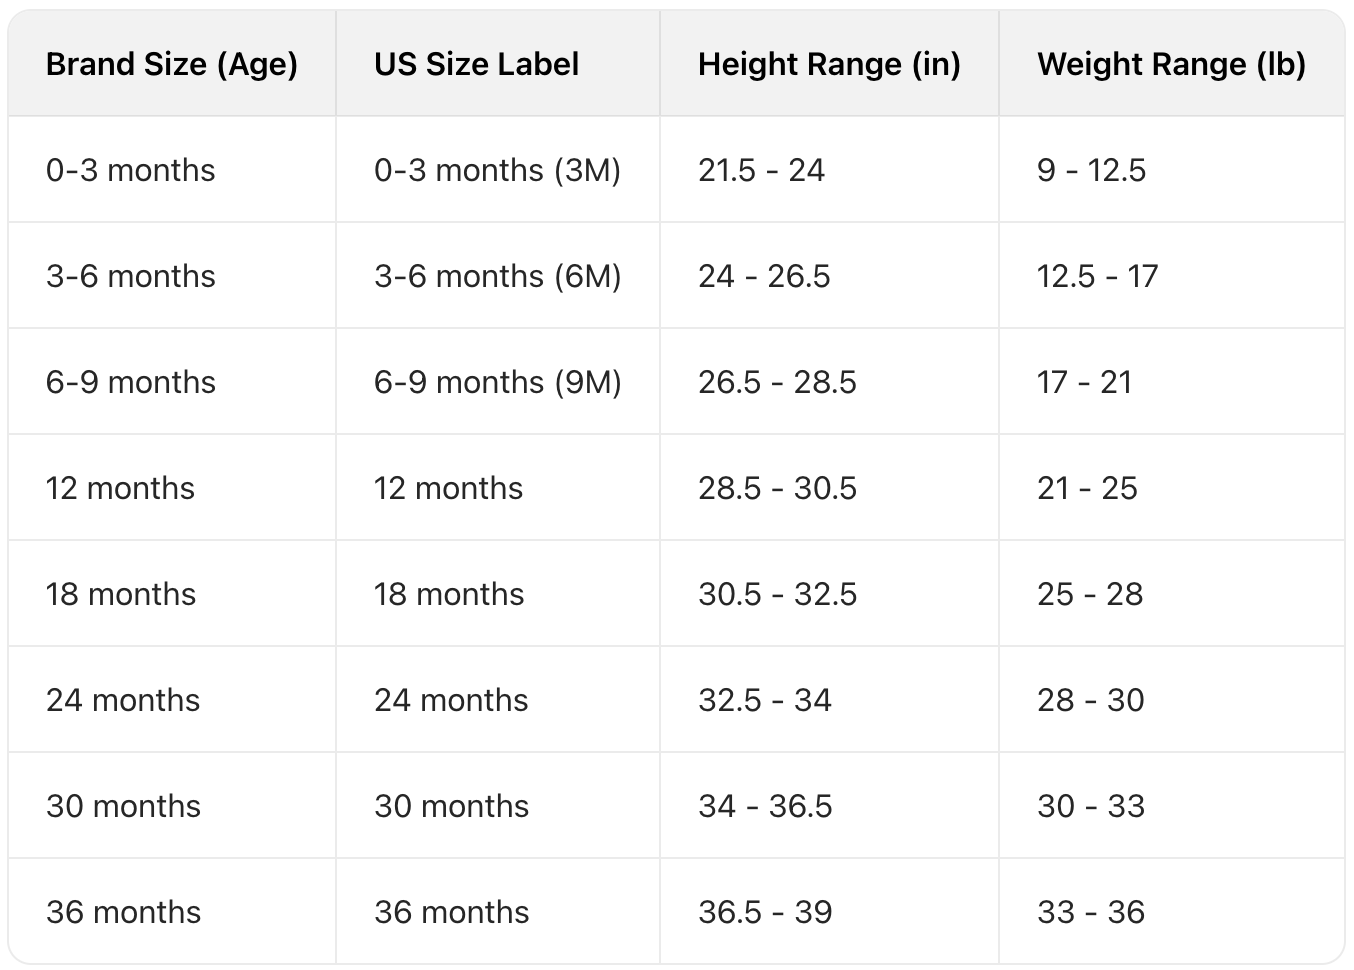1354x970 pixels.
Task: Select the 21 - 25 weight cell
Action: (x=1087, y=488)
